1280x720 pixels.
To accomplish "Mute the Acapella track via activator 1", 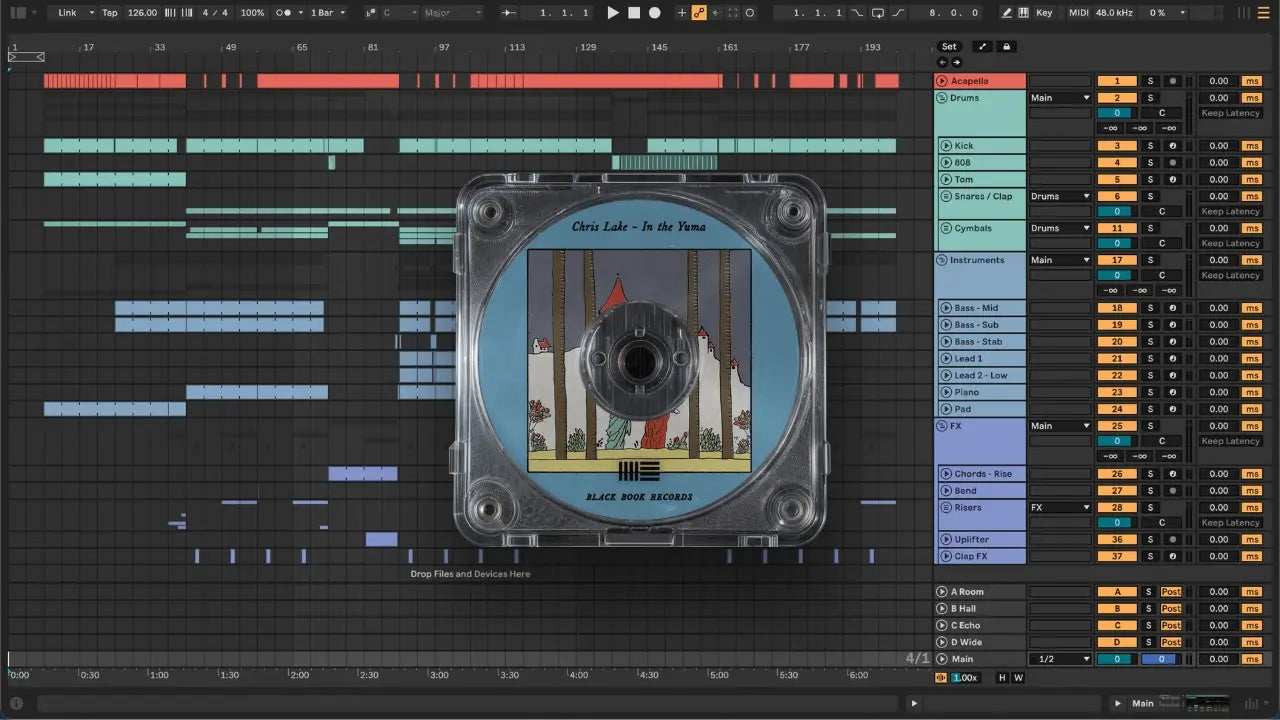I will [x=1117, y=81].
